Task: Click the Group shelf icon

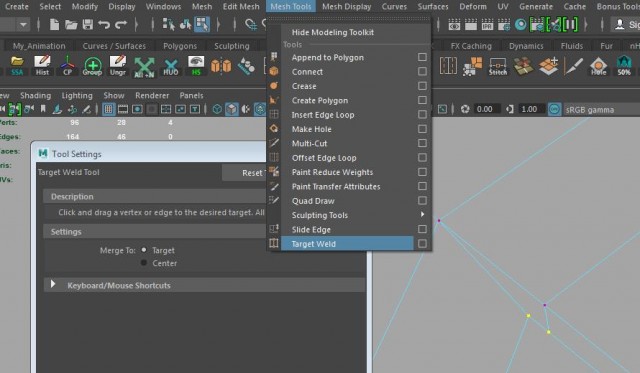Action: 92,67
